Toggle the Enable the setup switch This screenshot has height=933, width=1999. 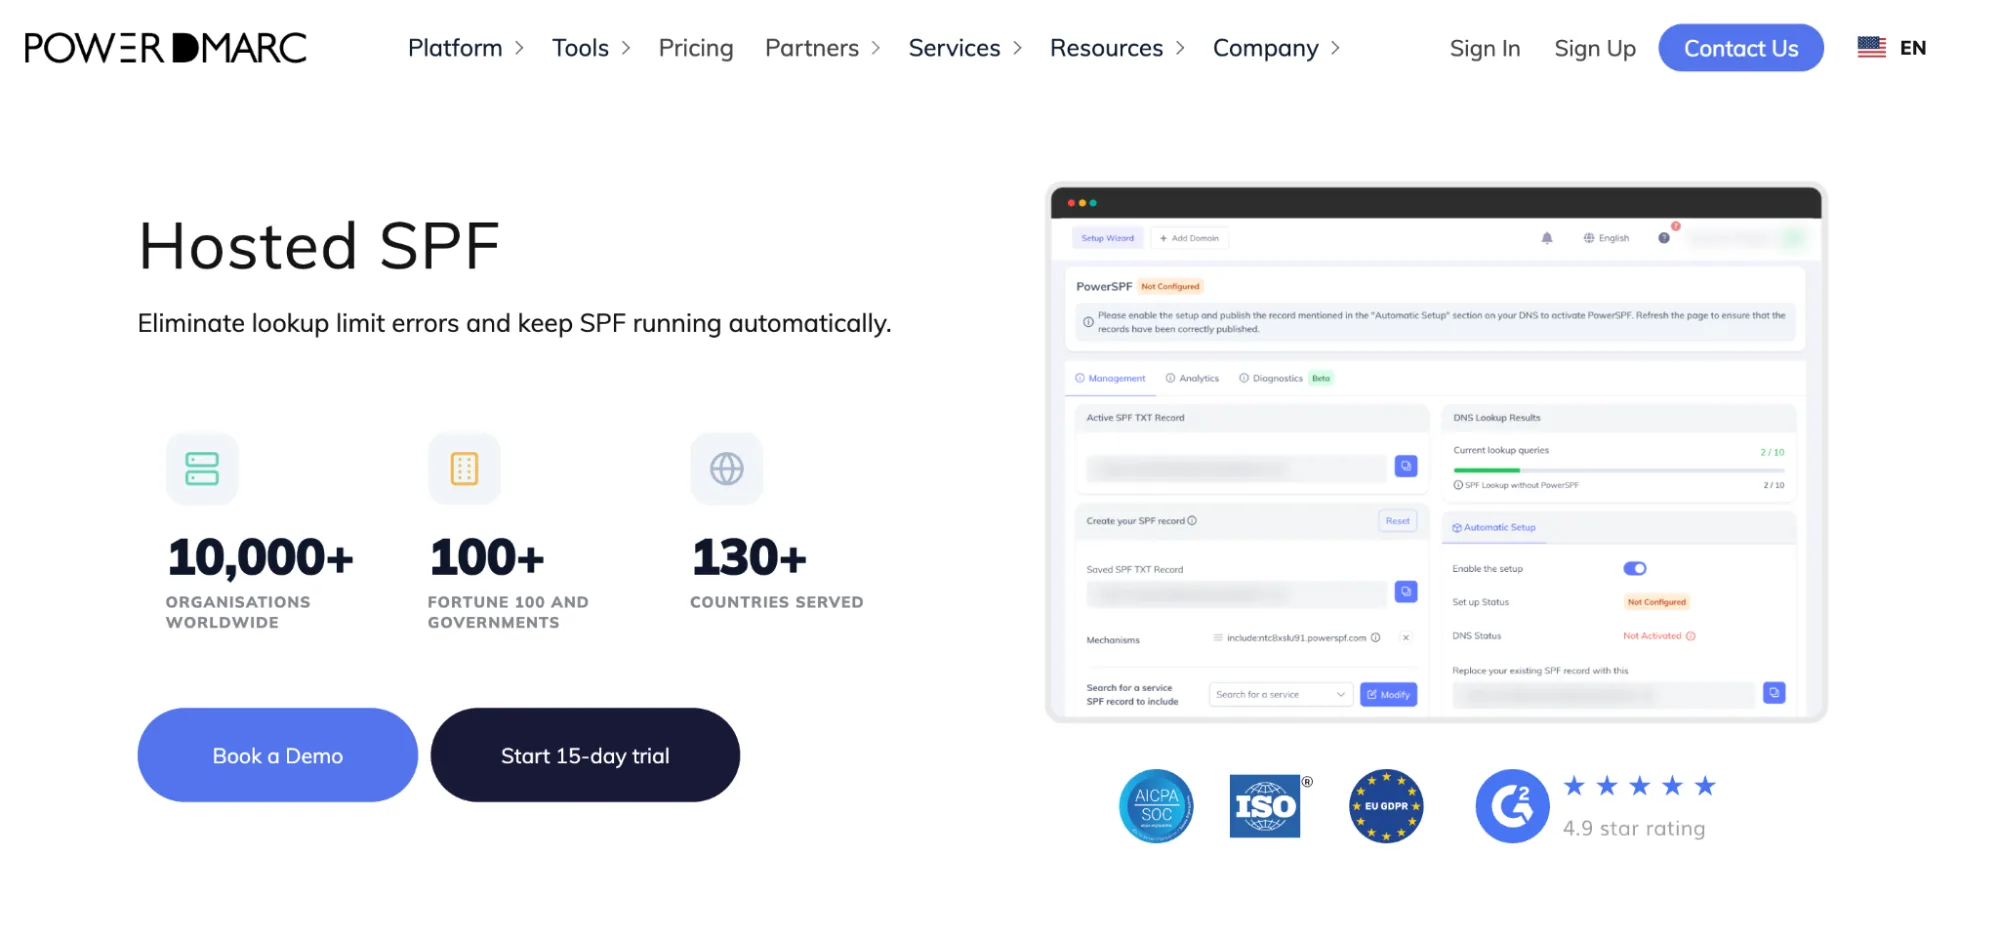tap(1635, 568)
